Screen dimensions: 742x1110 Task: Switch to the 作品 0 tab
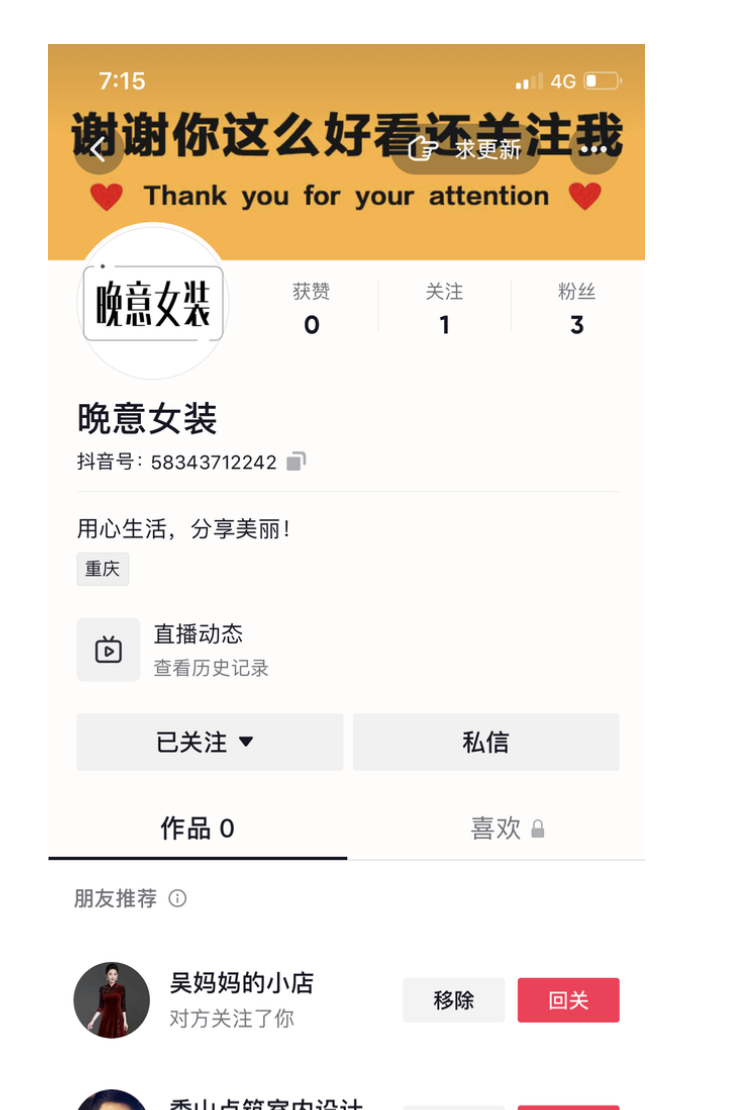click(197, 828)
